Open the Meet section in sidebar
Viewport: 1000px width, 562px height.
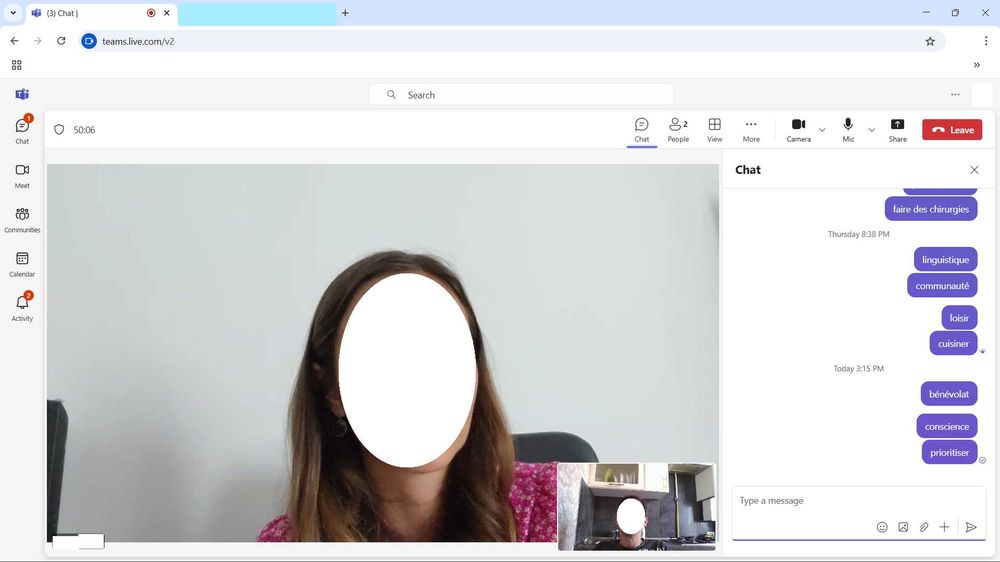point(22,176)
